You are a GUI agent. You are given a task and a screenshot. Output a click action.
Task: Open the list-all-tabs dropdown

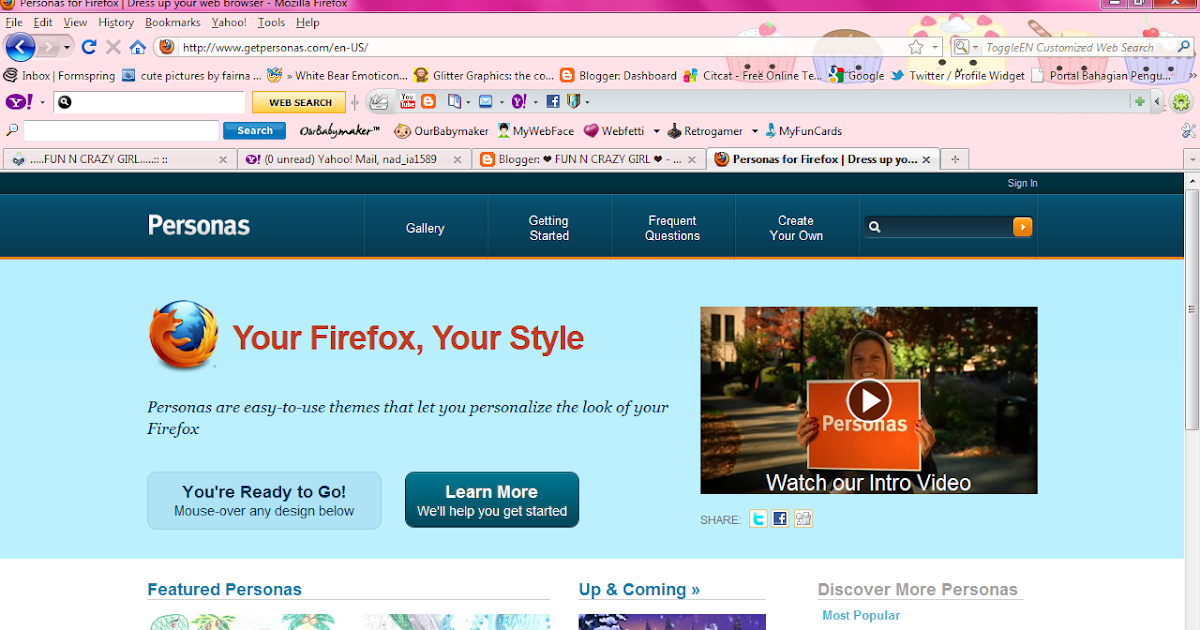1191,159
